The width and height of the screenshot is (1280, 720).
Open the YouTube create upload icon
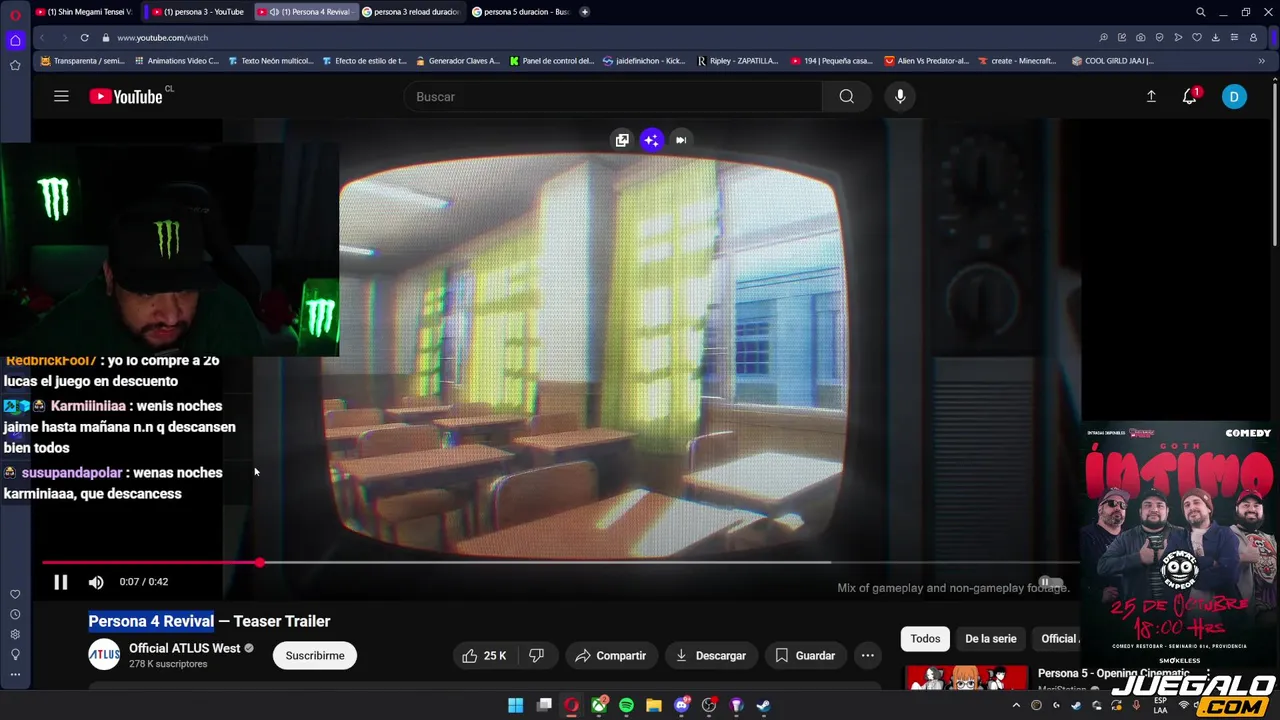[1151, 96]
